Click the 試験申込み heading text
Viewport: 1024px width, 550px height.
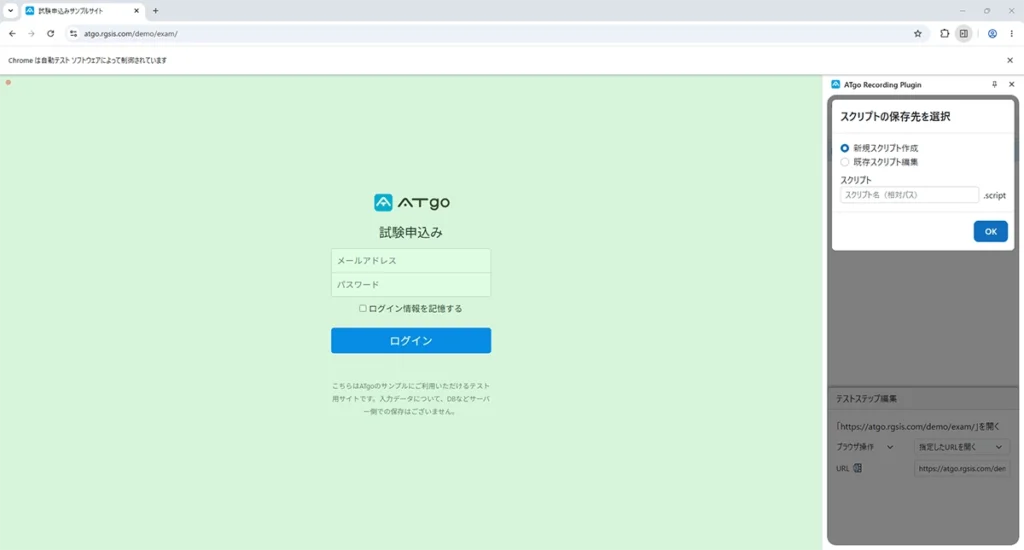click(411, 233)
